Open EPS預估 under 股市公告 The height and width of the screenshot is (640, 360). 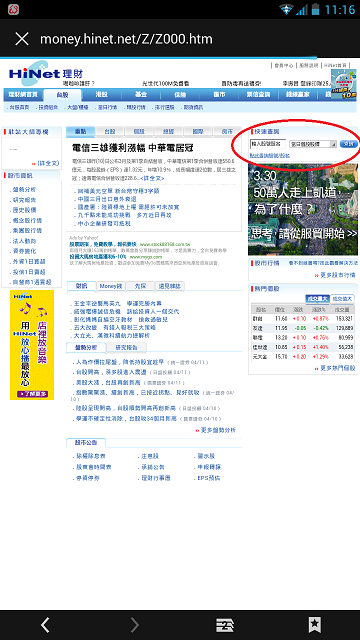[208, 478]
